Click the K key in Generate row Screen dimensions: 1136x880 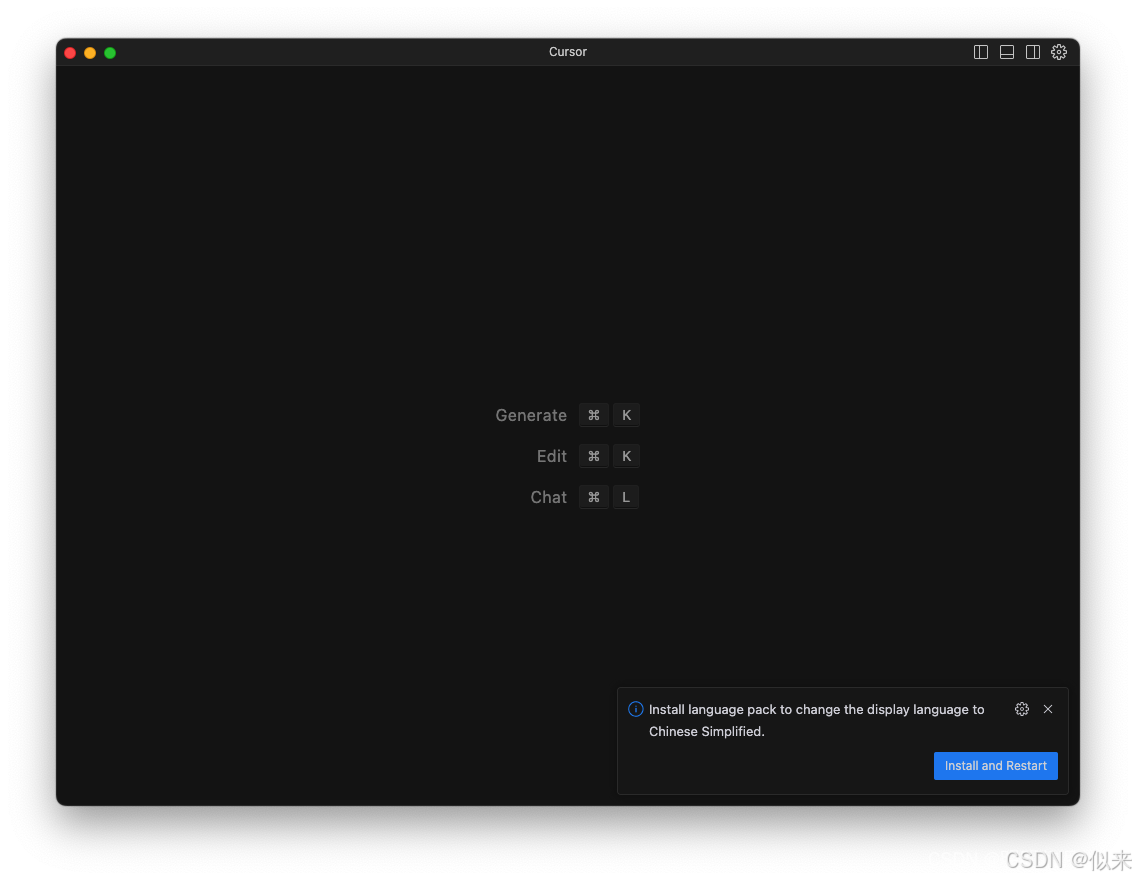626,415
